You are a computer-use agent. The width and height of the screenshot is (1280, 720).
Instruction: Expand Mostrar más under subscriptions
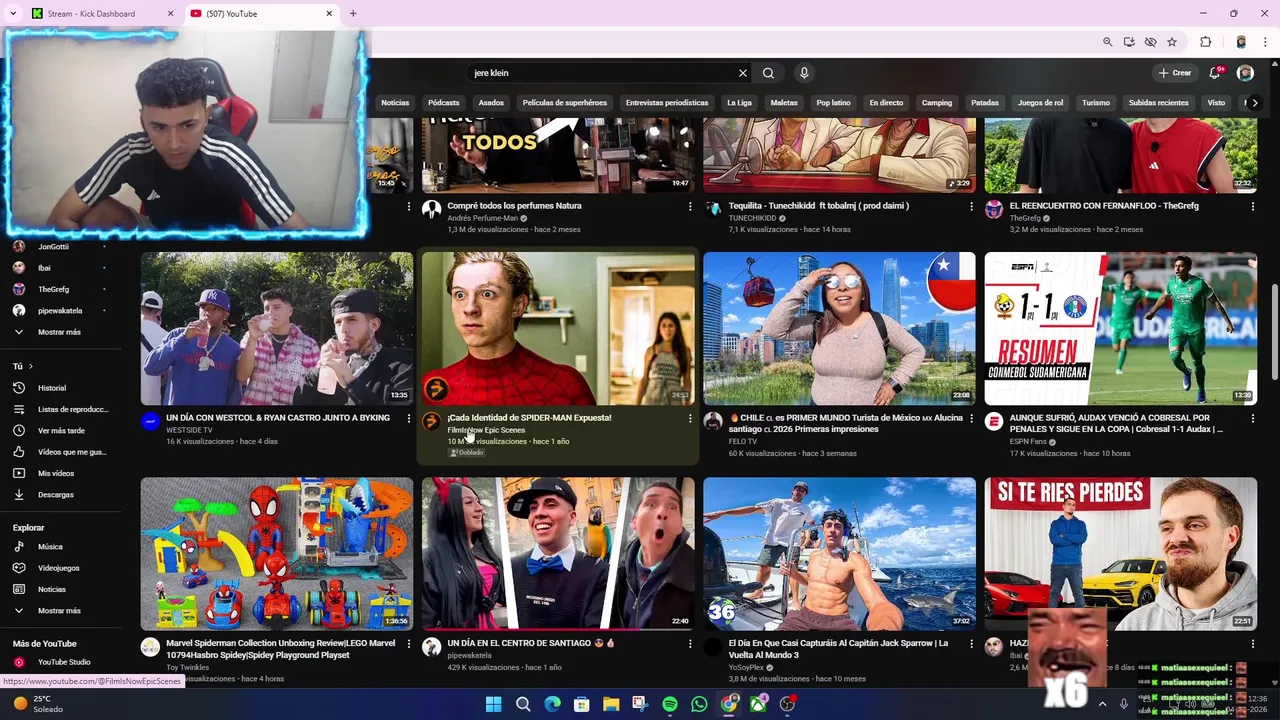[60, 332]
